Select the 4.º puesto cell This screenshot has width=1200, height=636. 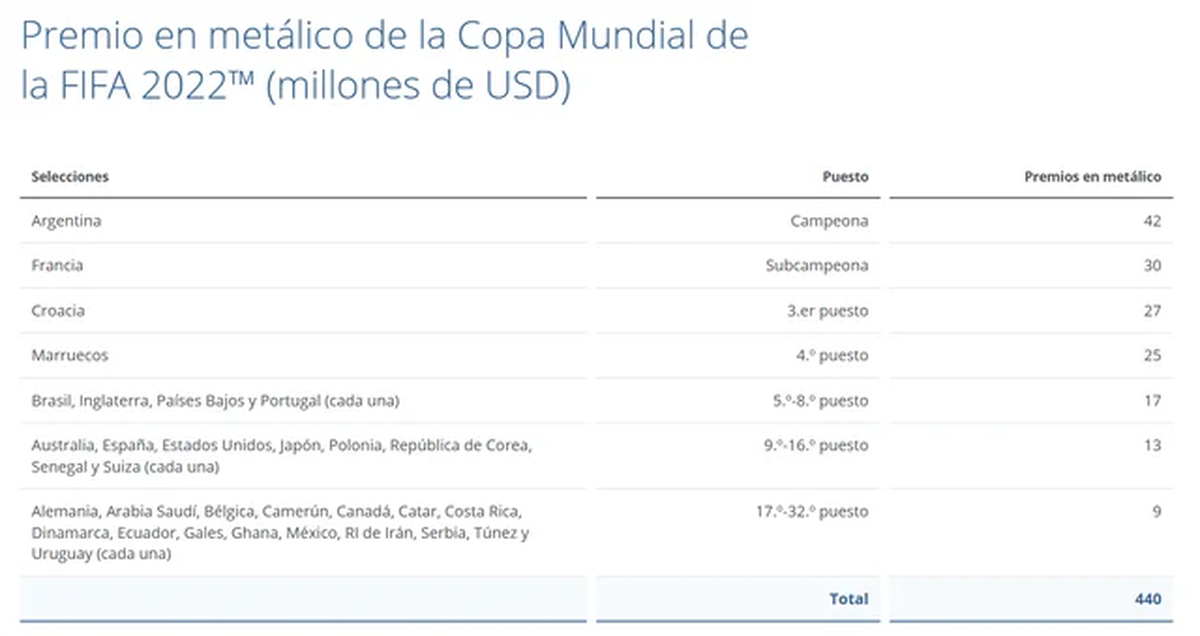[830, 355]
